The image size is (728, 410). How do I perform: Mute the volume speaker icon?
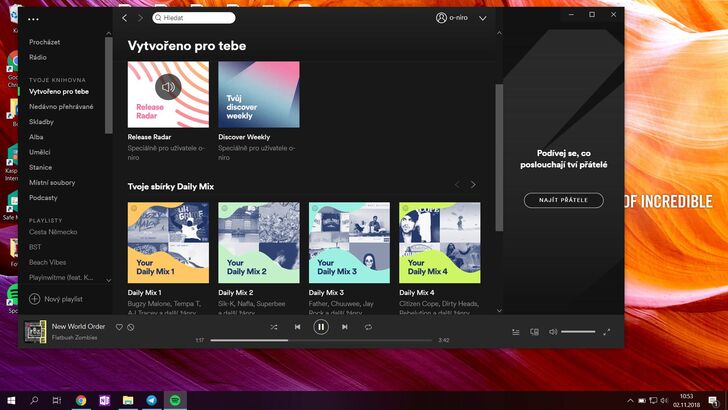552,331
